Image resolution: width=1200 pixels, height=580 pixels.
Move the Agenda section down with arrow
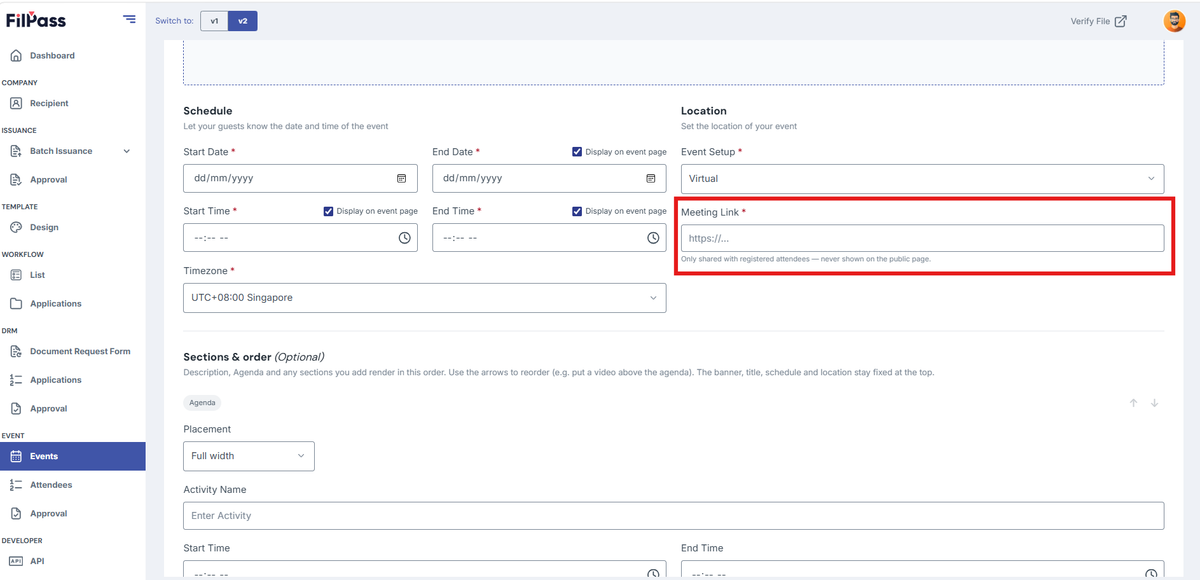(x=1154, y=403)
